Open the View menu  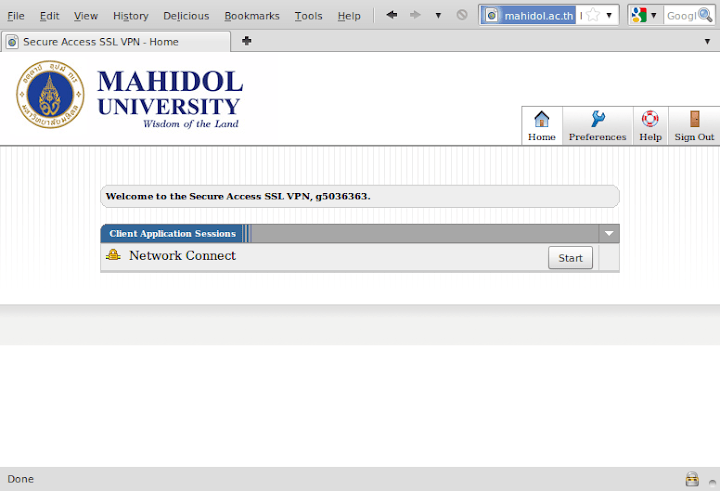tap(86, 16)
